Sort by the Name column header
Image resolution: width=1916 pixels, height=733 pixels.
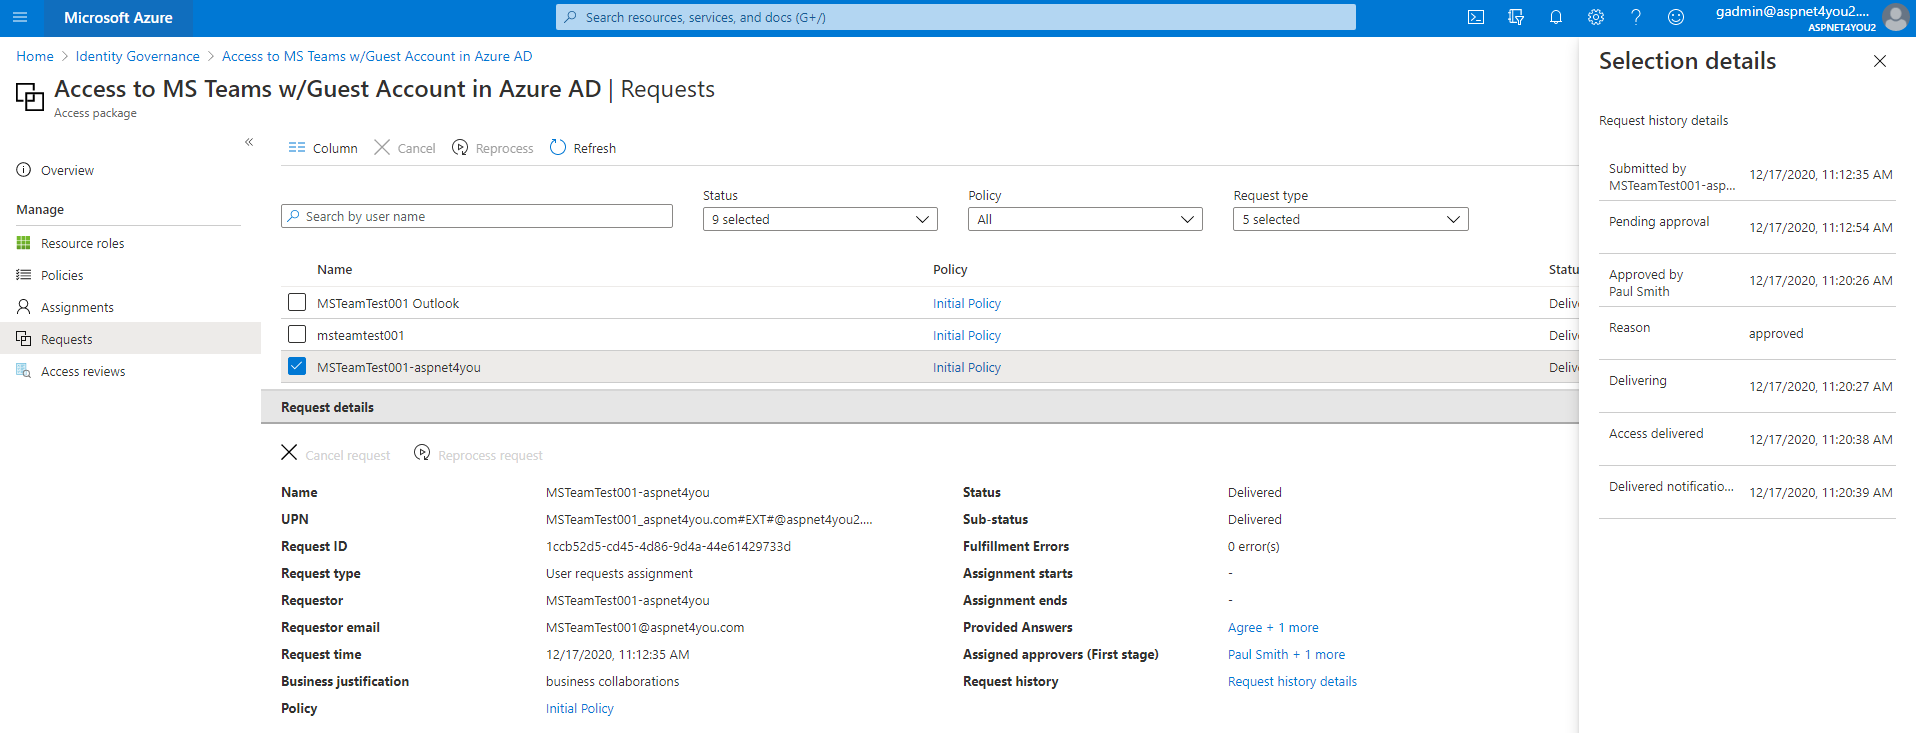pos(334,270)
